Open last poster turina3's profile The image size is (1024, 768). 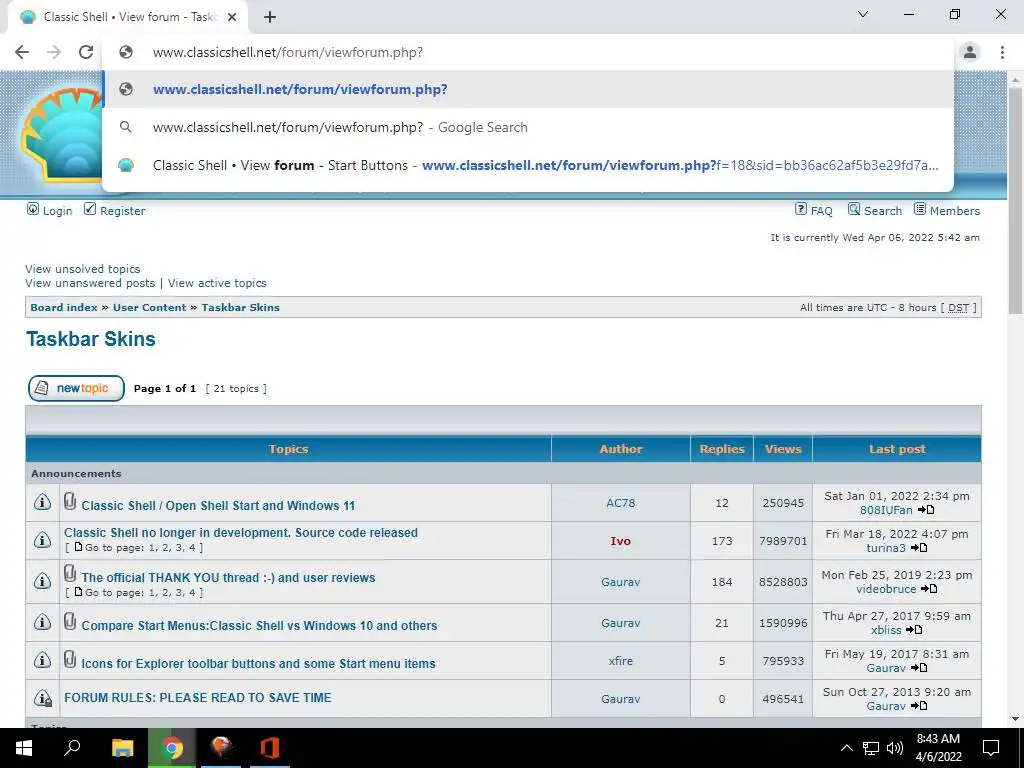[886, 548]
